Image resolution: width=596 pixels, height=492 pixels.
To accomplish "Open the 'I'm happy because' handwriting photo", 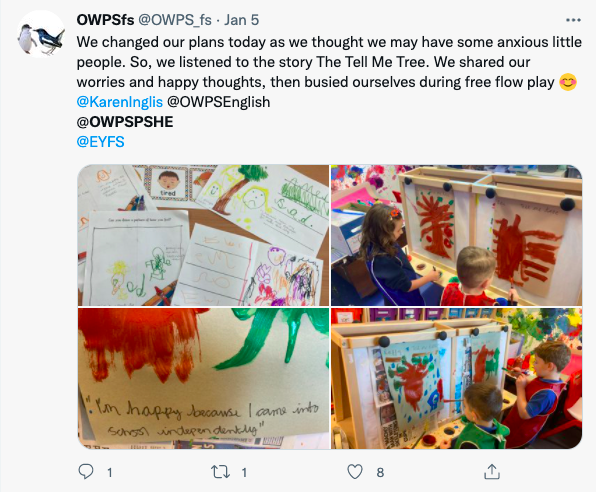I will [x=203, y=378].
